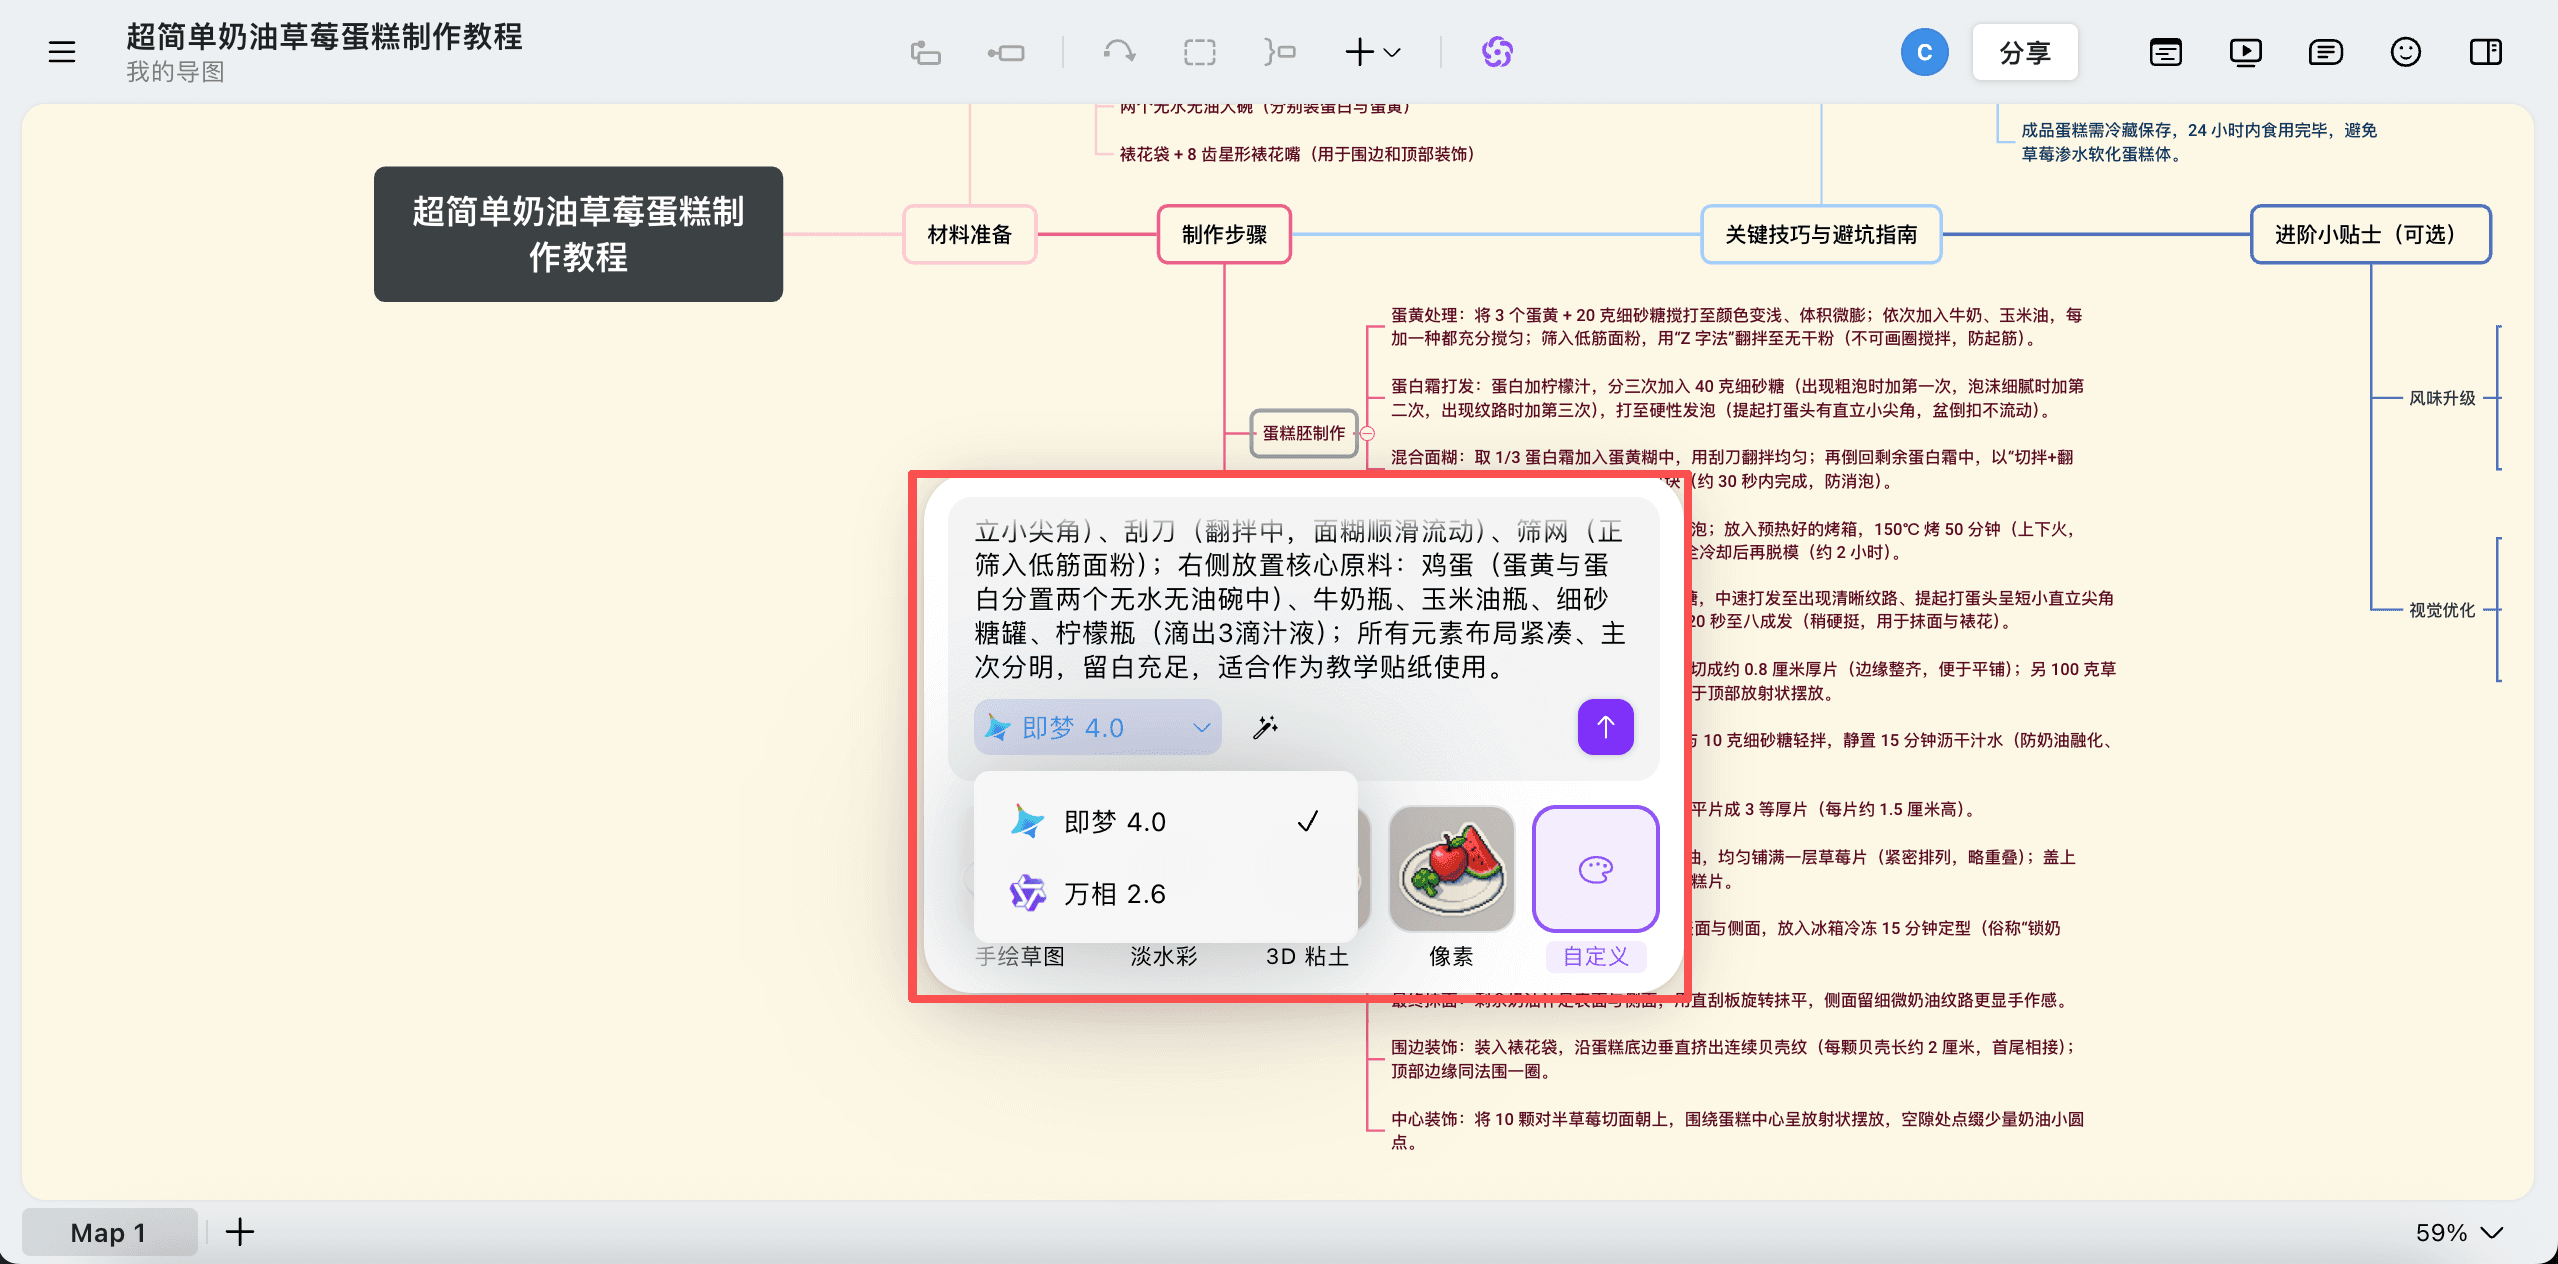Open comments with the speech bubble icon

(2324, 51)
